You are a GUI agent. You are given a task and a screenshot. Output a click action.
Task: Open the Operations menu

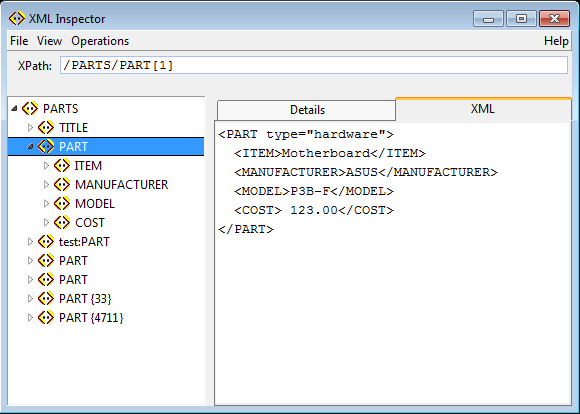click(100, 41)
